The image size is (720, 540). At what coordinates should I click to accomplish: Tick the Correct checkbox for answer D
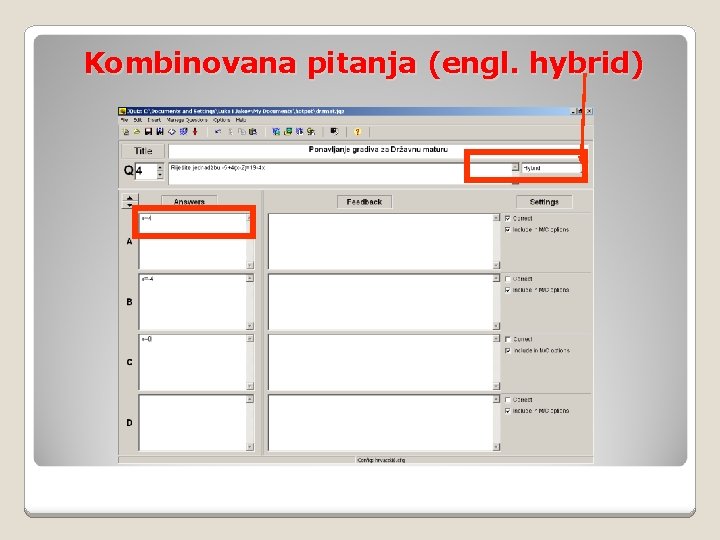(x=507, y=400)
